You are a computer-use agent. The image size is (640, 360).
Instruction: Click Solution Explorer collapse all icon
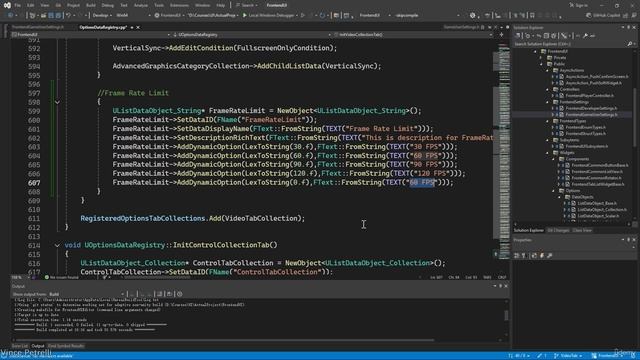click(x=547, y=36)
